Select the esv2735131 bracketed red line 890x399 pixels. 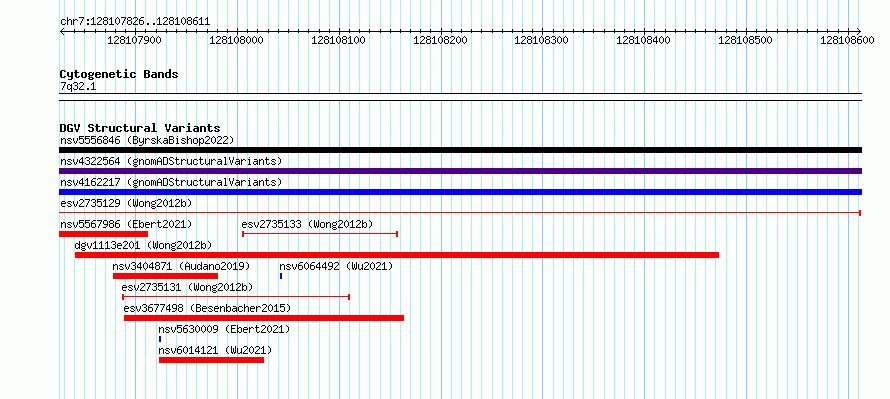click(x=236, y=297)
